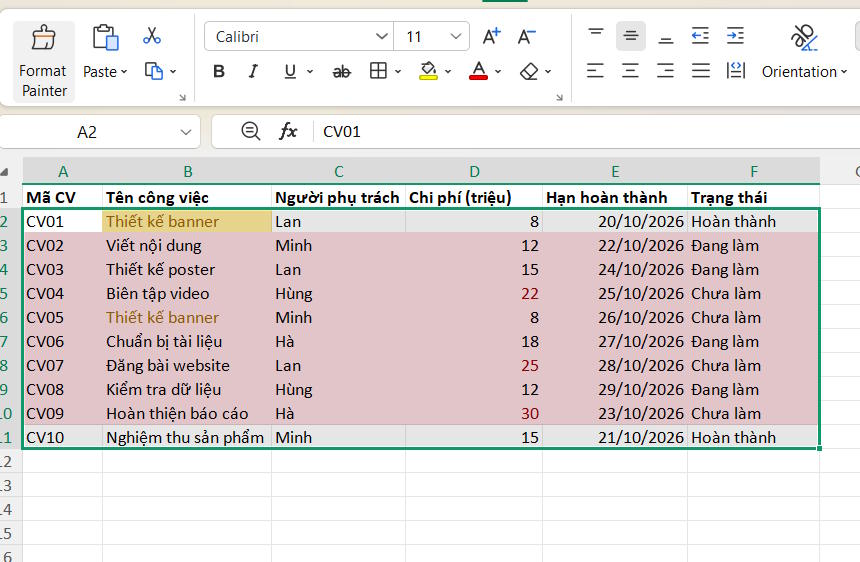Expand borders dropdown arrow
The image size is (860, 562).
pyautogui.click(x=398, y=71)
